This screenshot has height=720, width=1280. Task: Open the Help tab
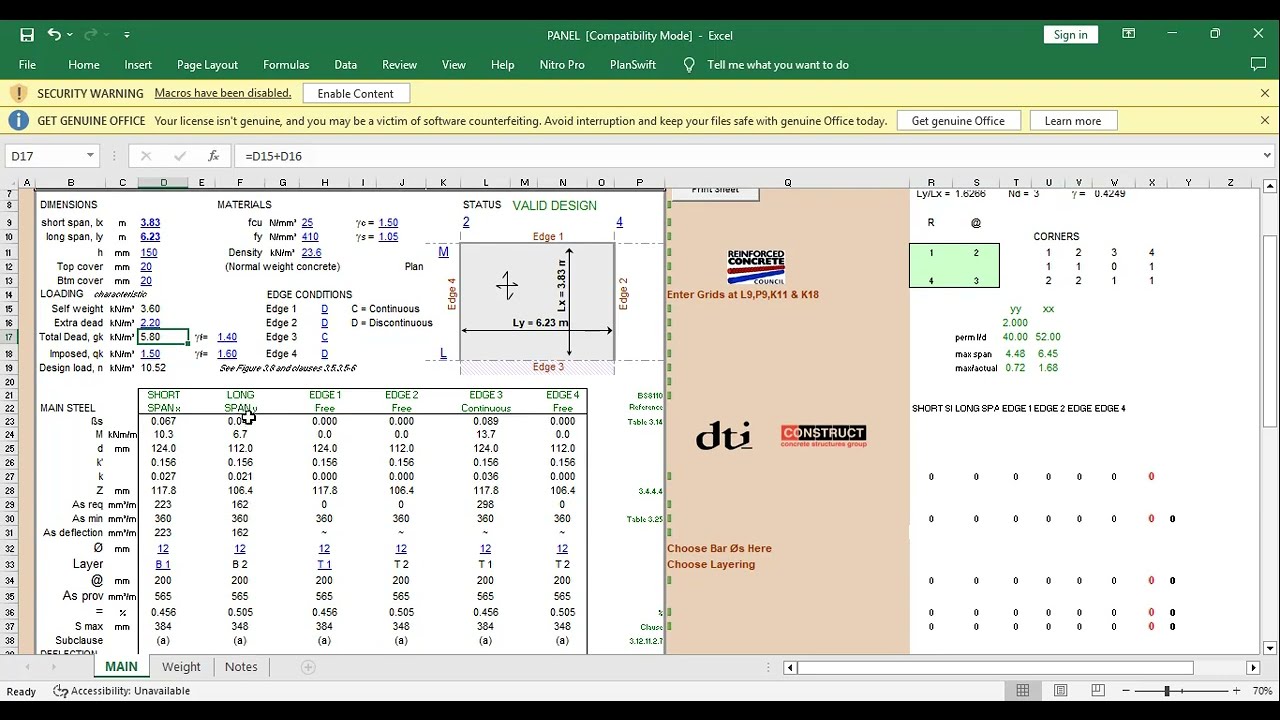tap(502, 65)
